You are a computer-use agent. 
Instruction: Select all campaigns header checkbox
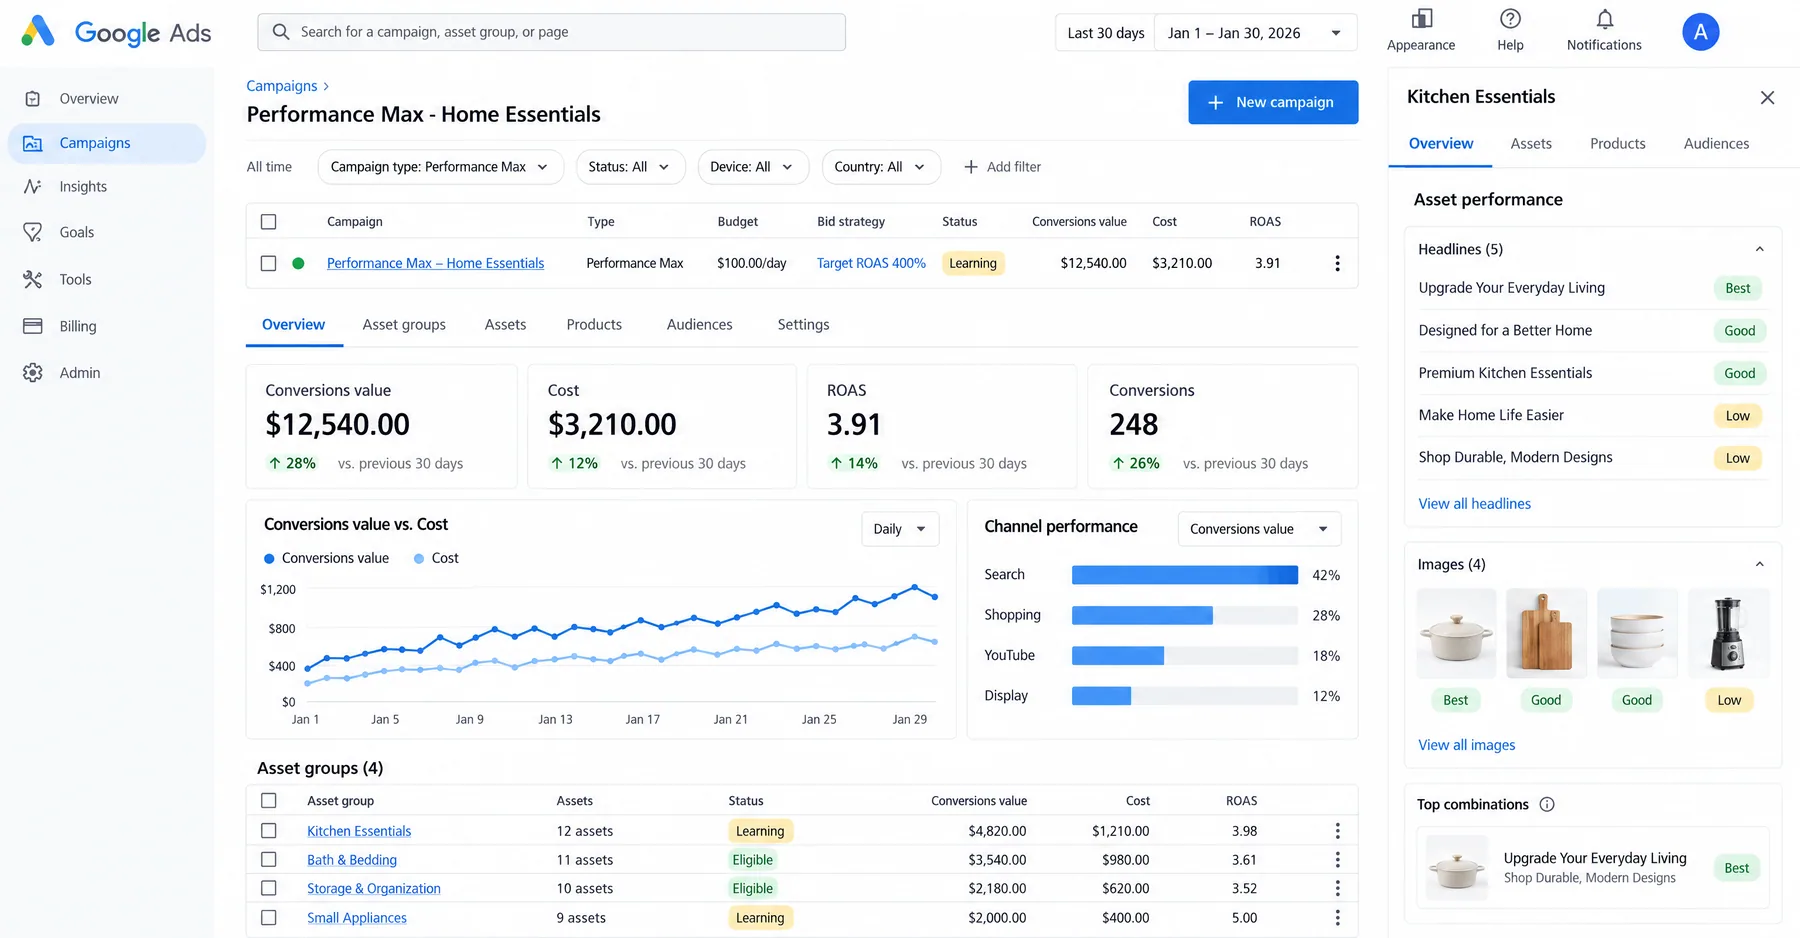[268, 222]
